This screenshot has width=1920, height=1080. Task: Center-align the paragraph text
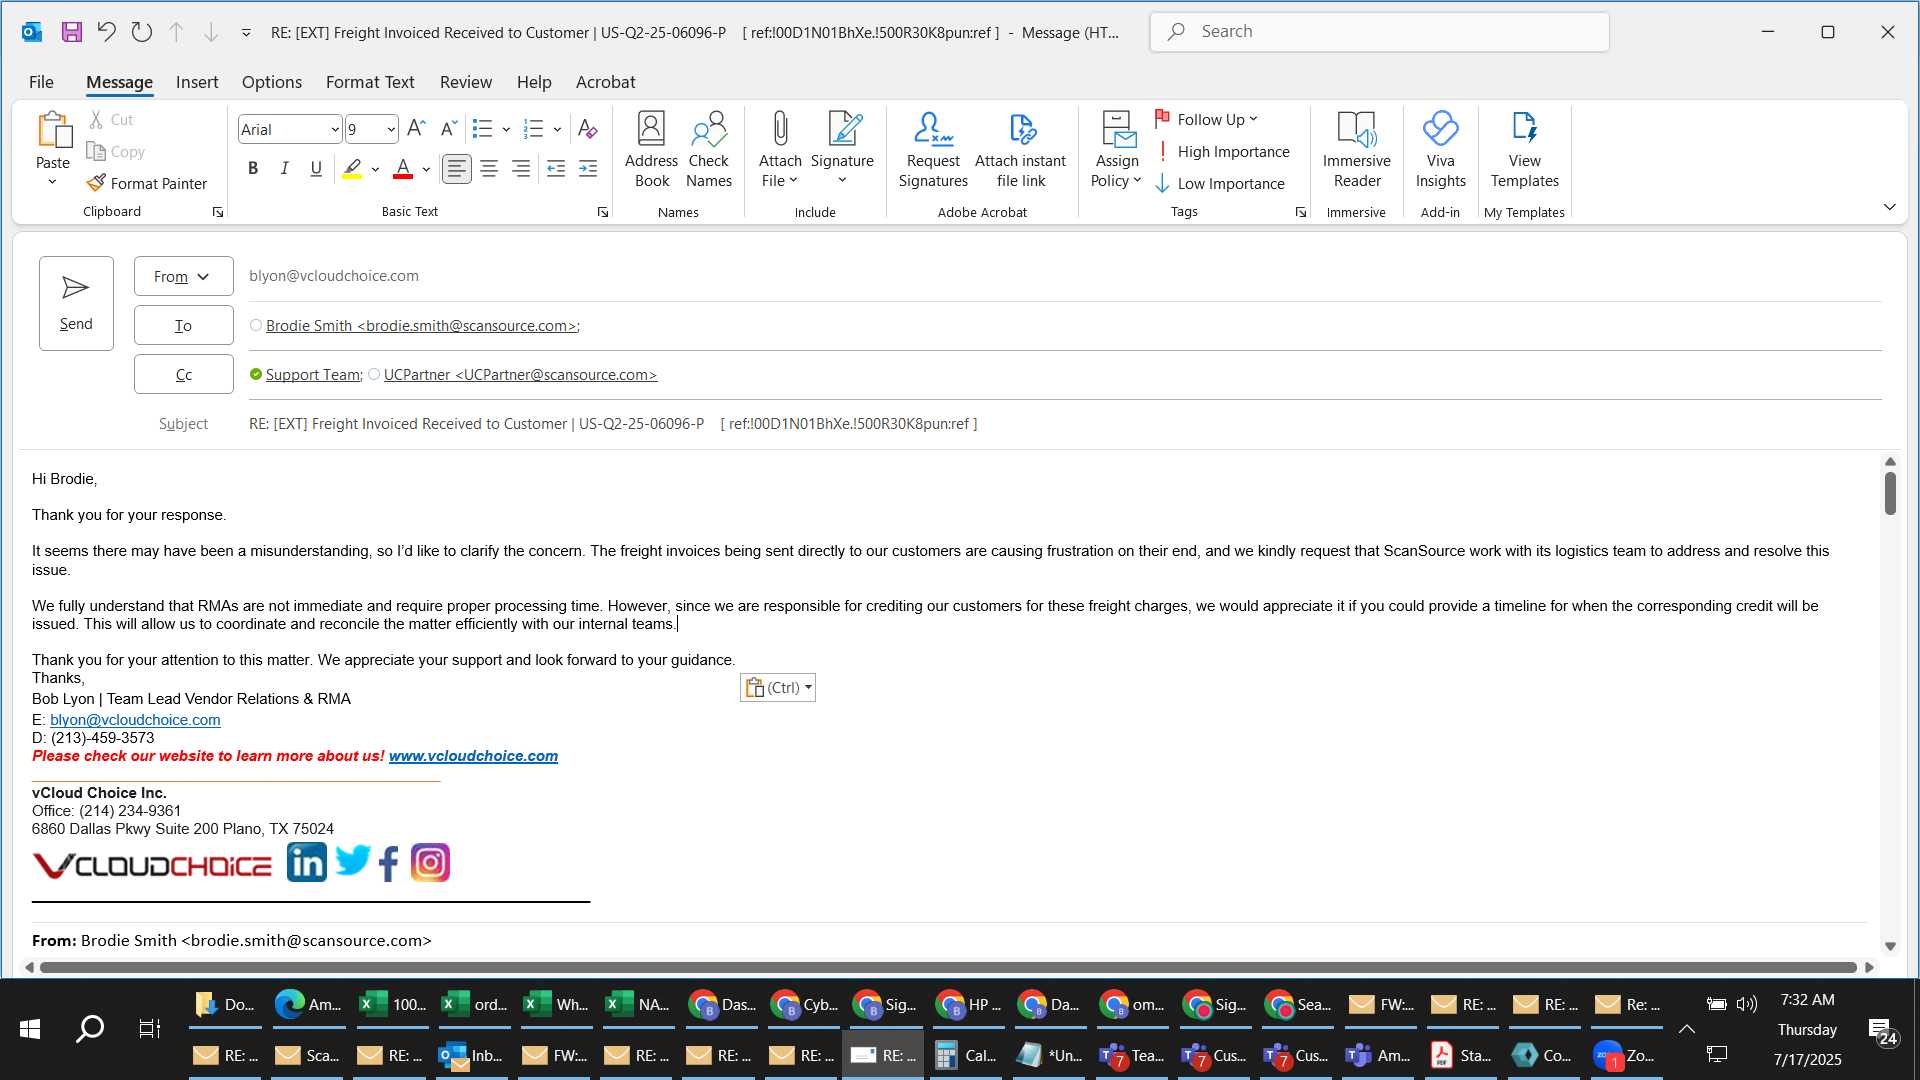tap(489, 169)
